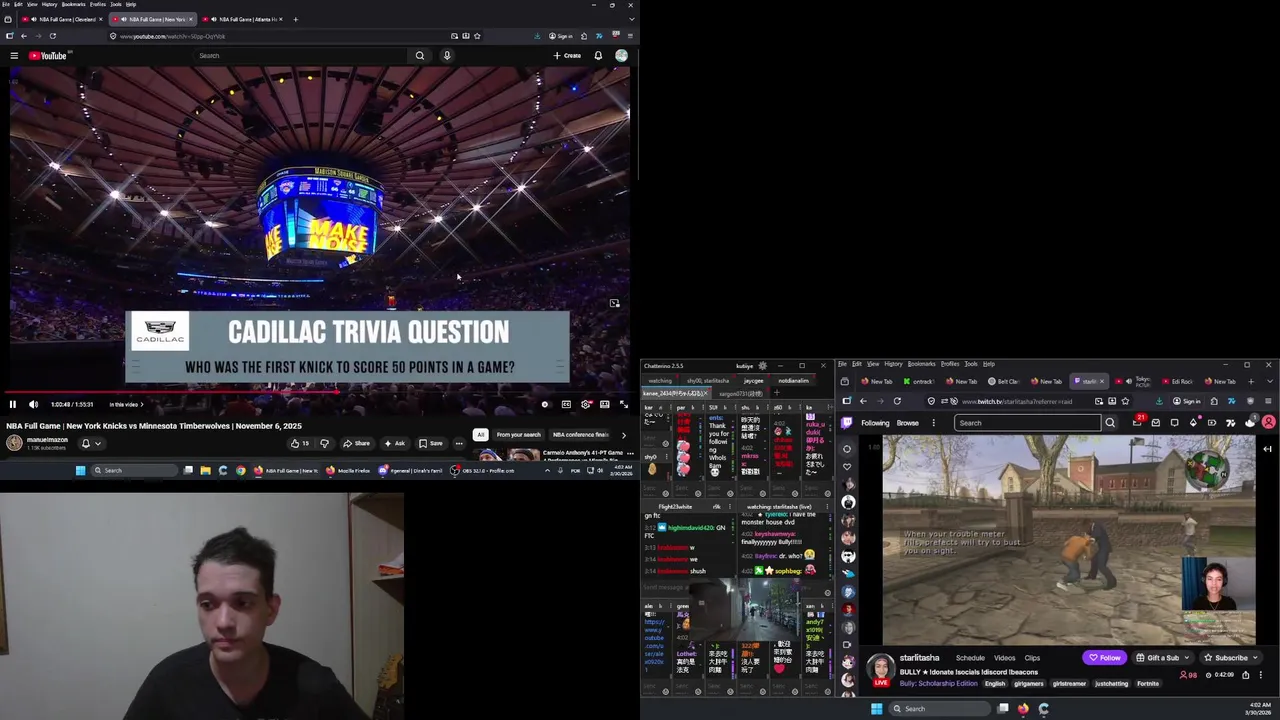Like the Knicks vs Timberwolves video
This screenshot has height=720, width=1280.
(299, 443)
